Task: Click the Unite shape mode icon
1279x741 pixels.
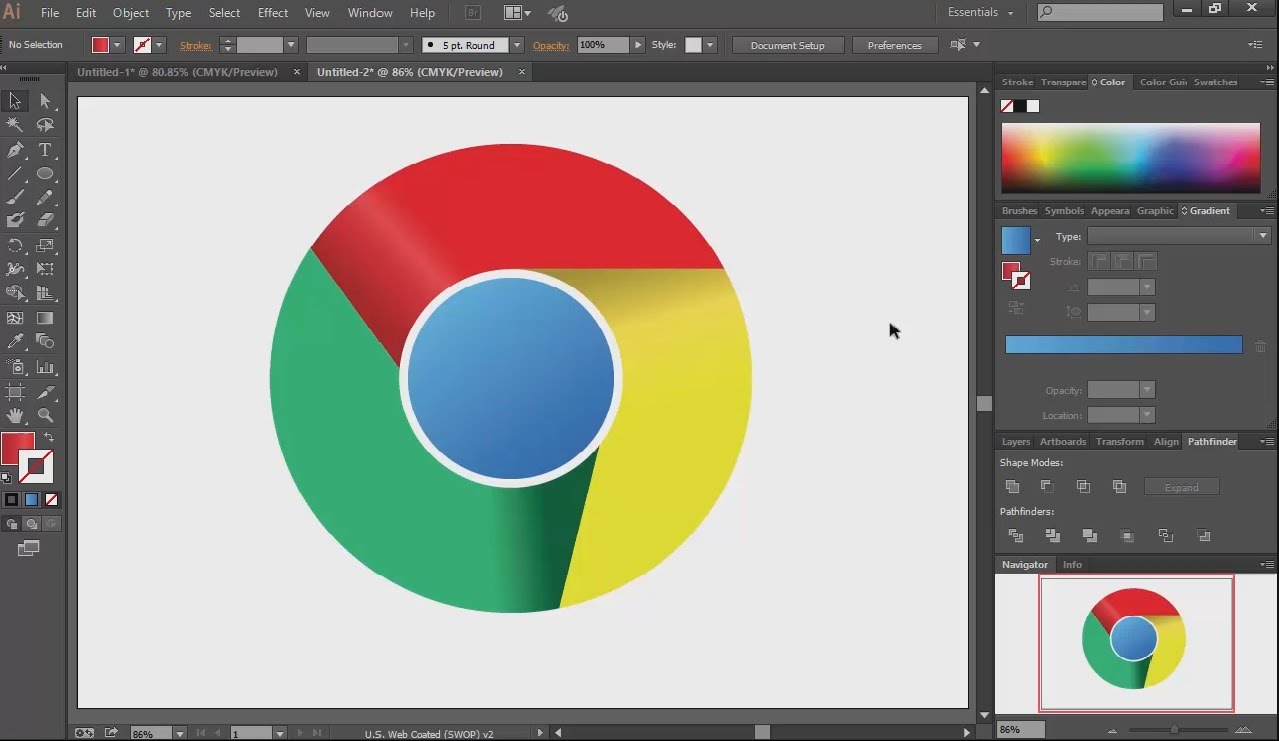Action: click(x=1013, y=487)
